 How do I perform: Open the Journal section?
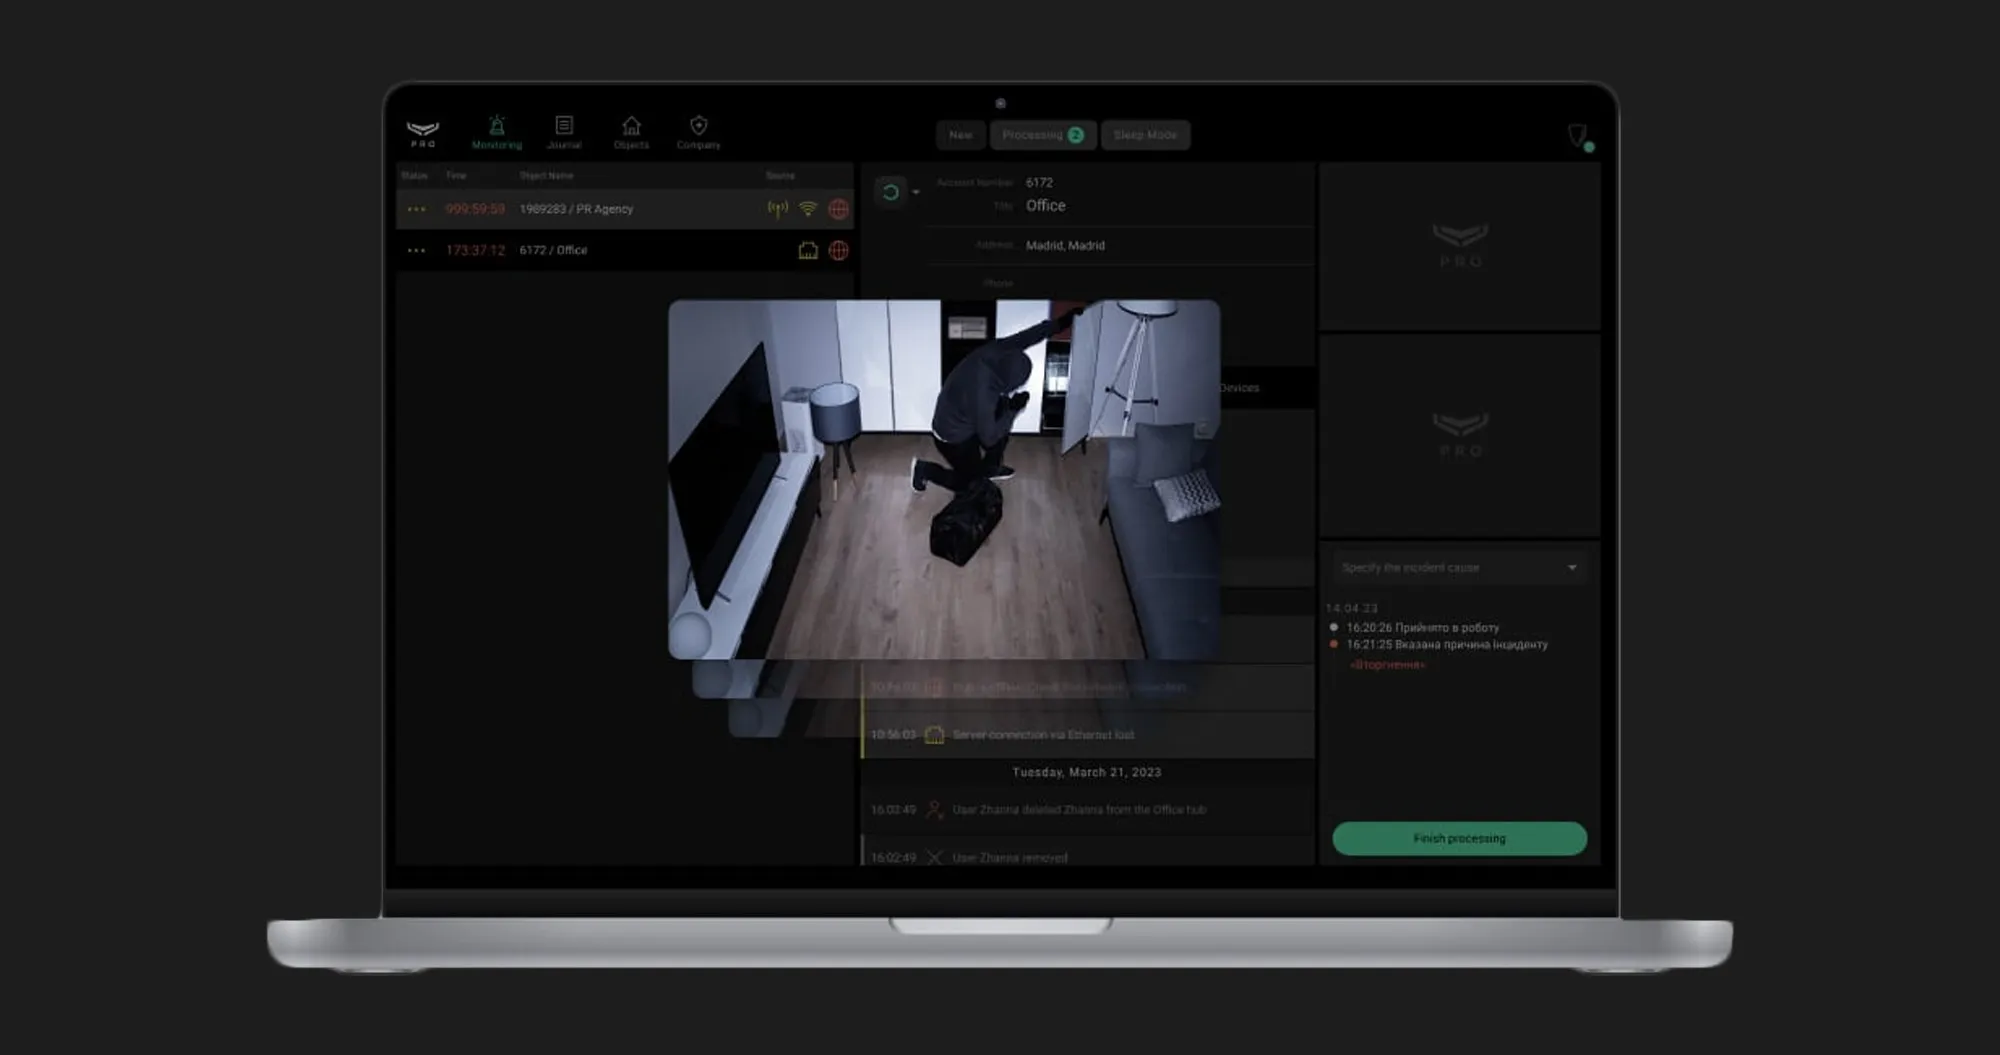pyautogui.click(x=564, y=132)
